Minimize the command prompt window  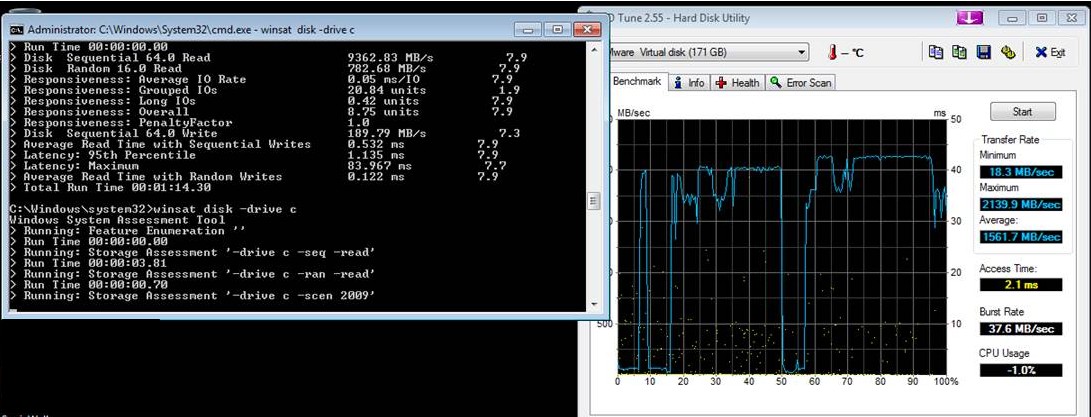click(x=529, y=29)
